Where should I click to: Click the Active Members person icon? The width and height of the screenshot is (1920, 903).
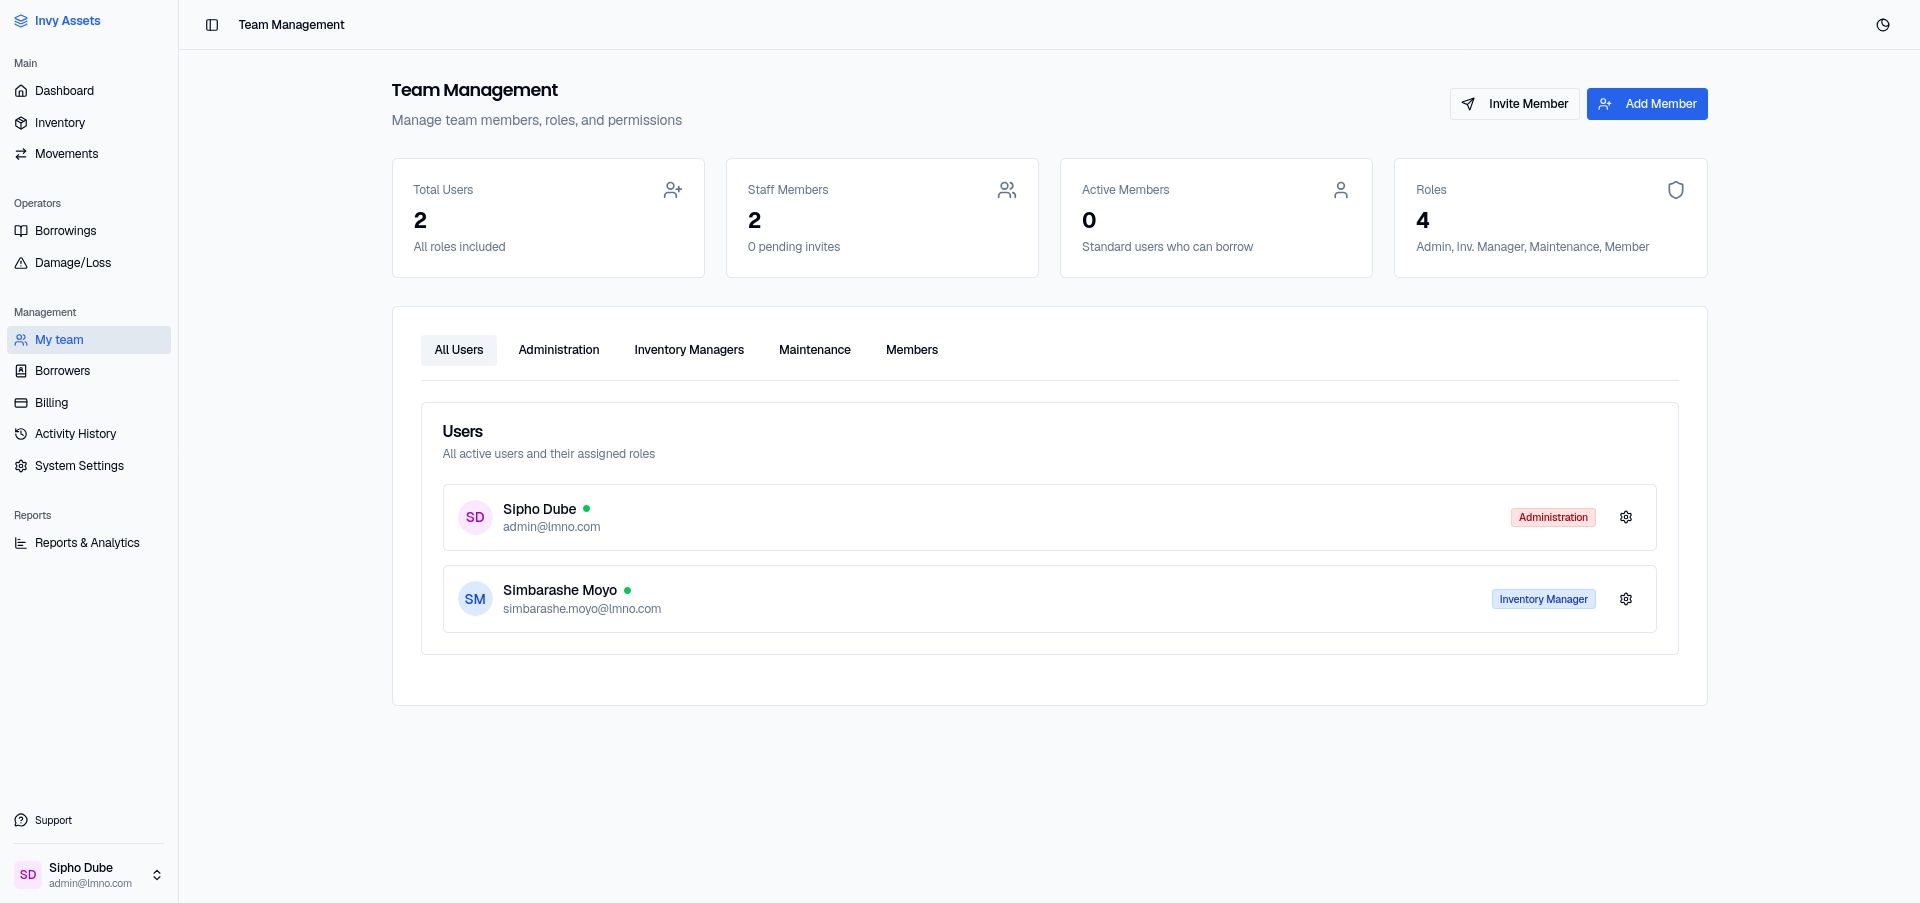tap(1341, 190)
